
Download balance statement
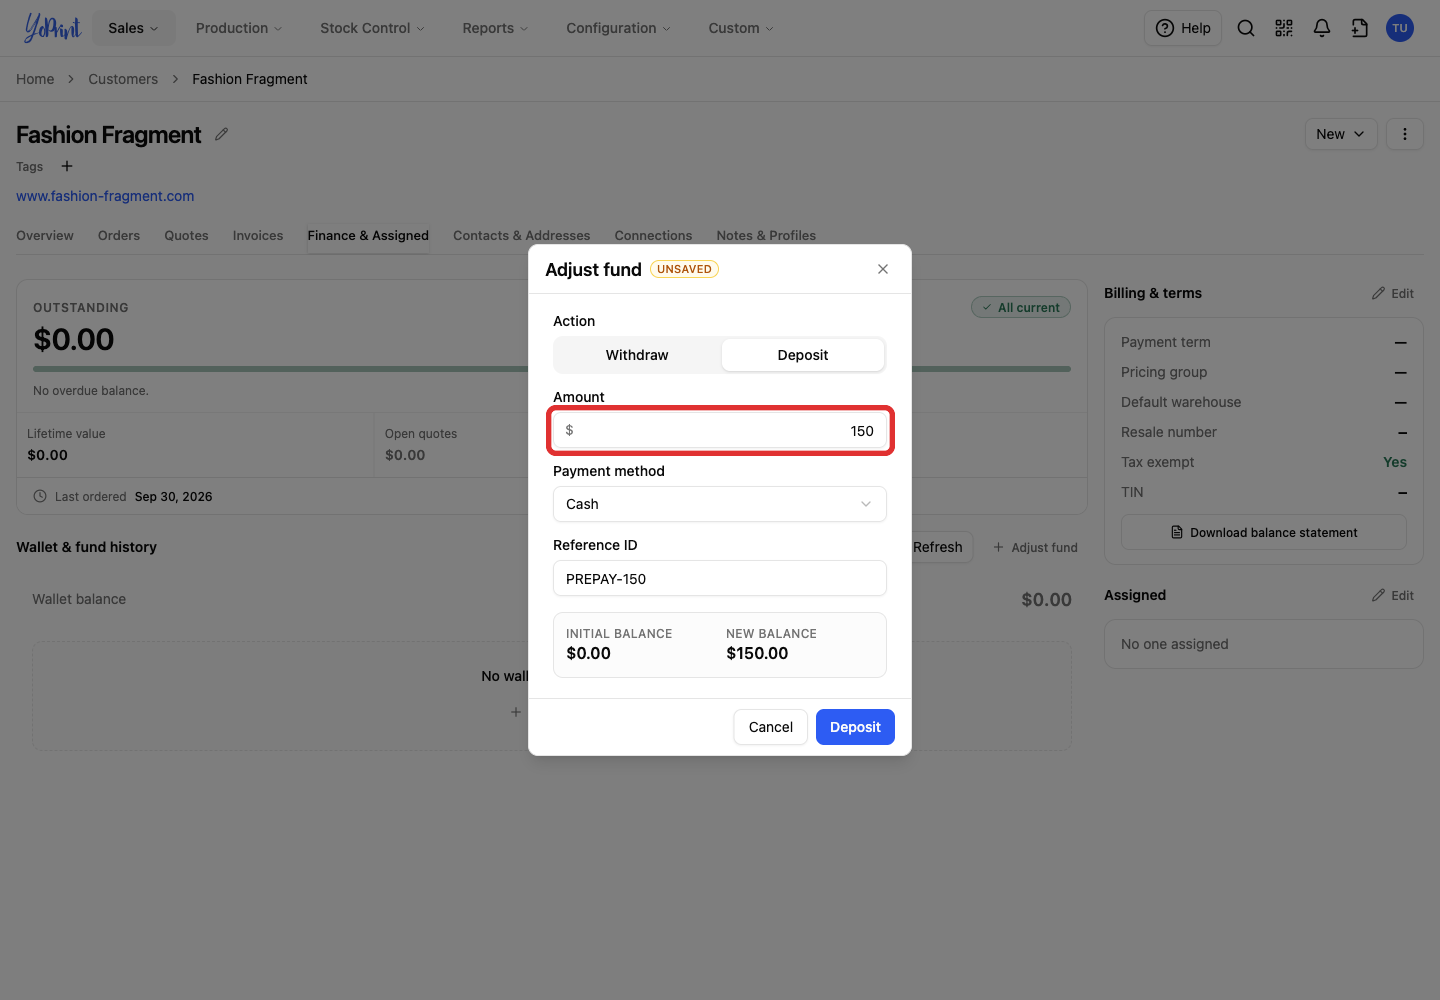click(x=1264, y=533)
